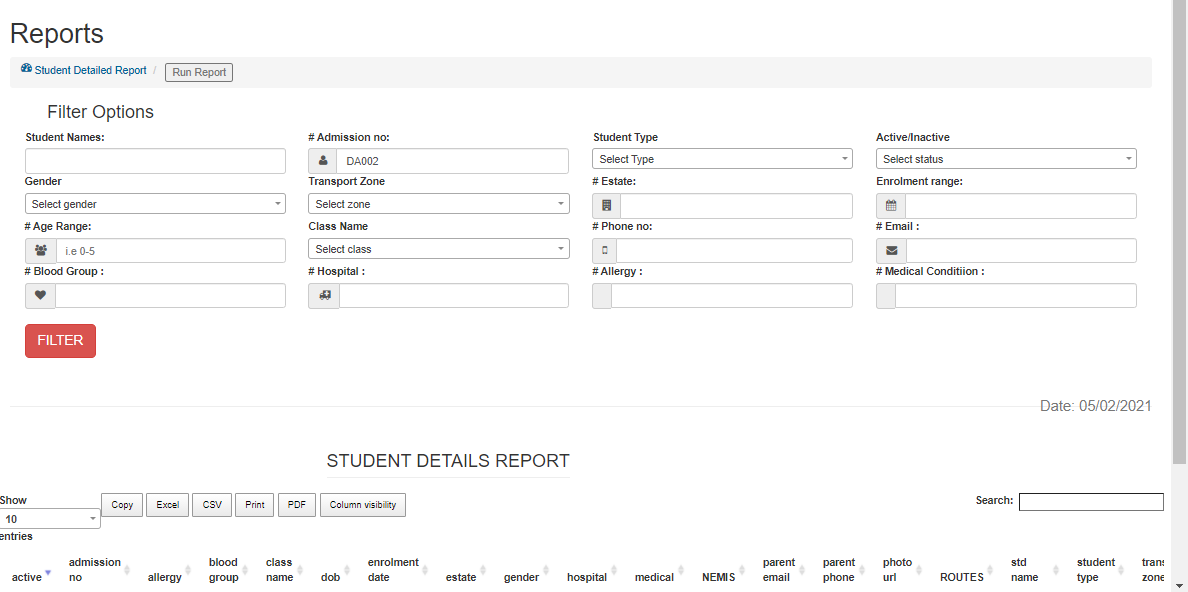Click the ambulance icon beside Hospital field
This screenshot has width=1188, height=592.
coord(324,296)
